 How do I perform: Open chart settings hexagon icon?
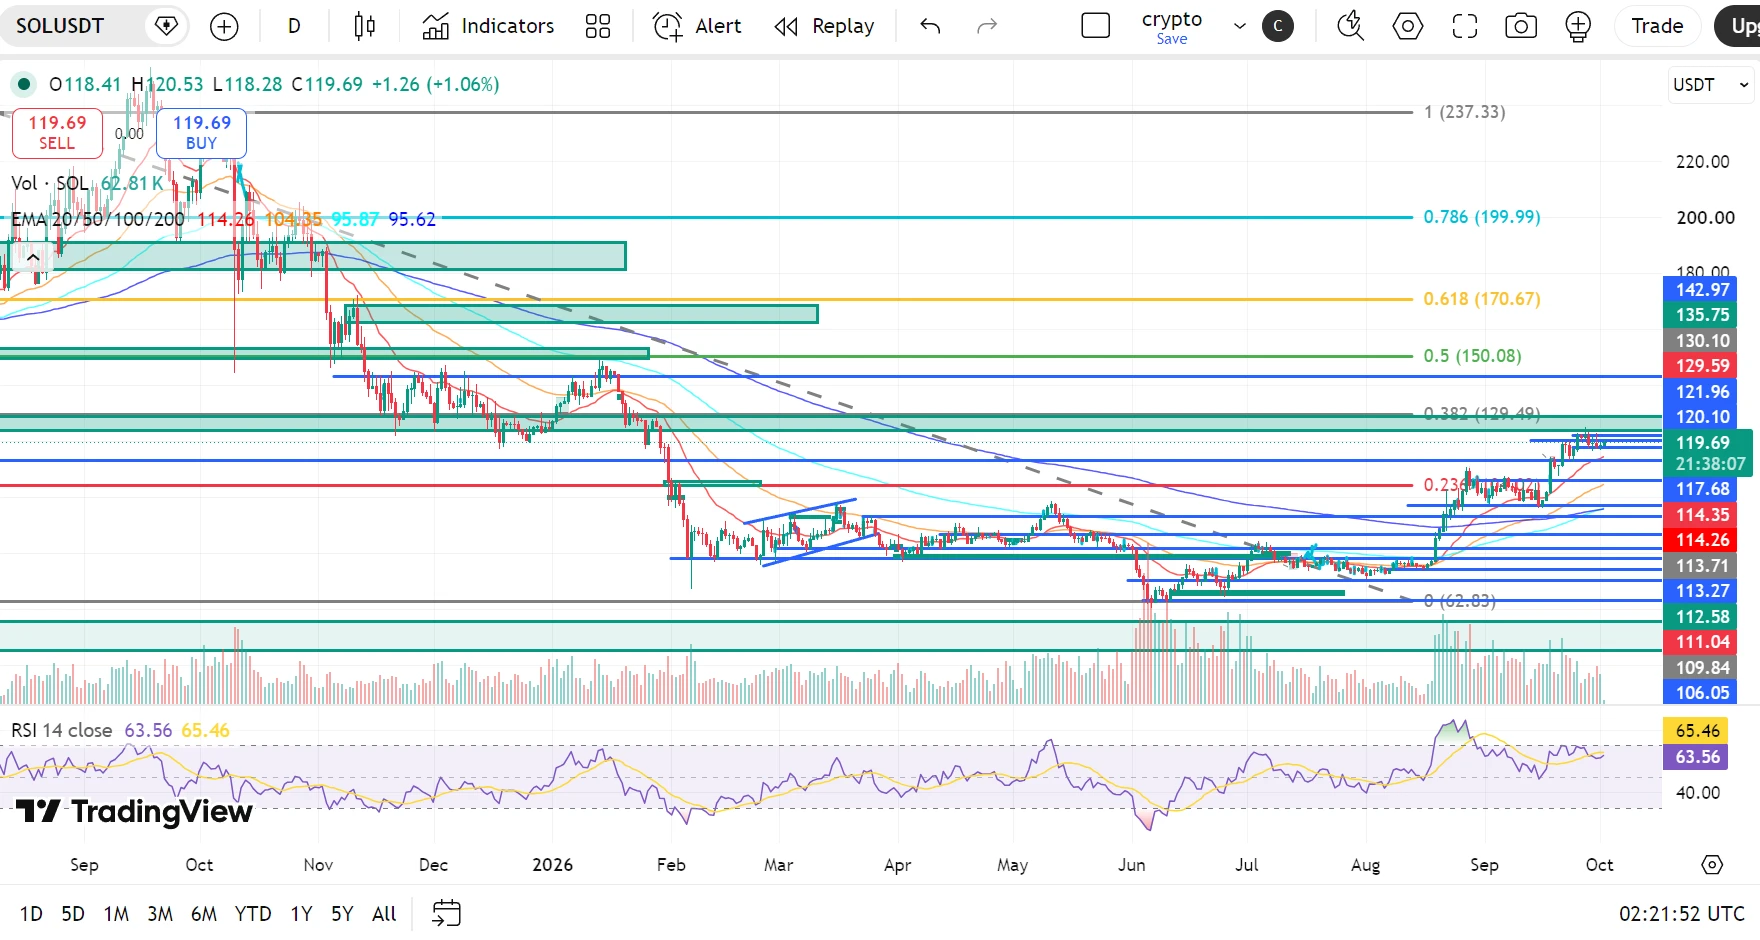coord(1408,26)
